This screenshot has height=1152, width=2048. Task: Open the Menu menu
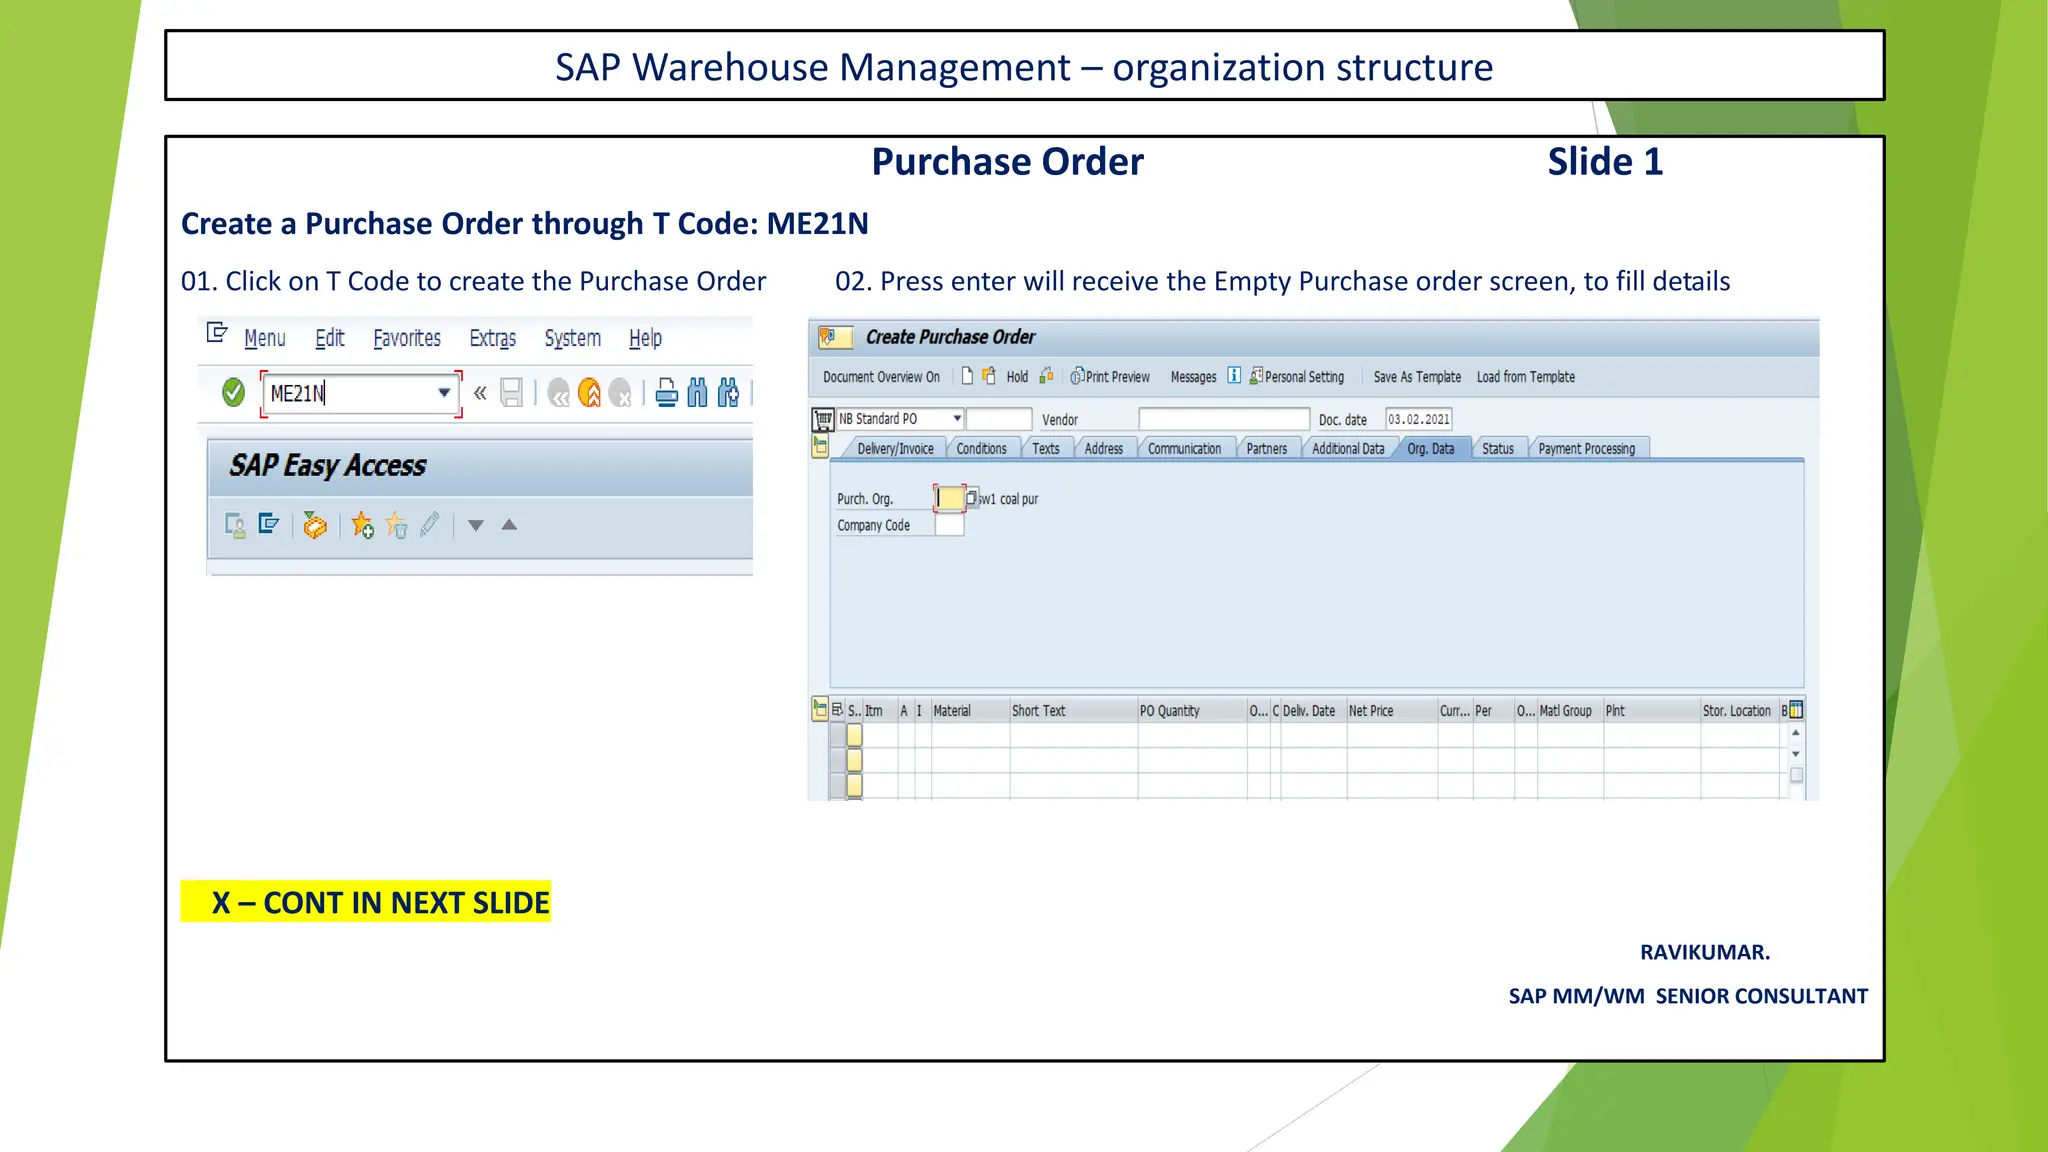(x=265, y=338)
